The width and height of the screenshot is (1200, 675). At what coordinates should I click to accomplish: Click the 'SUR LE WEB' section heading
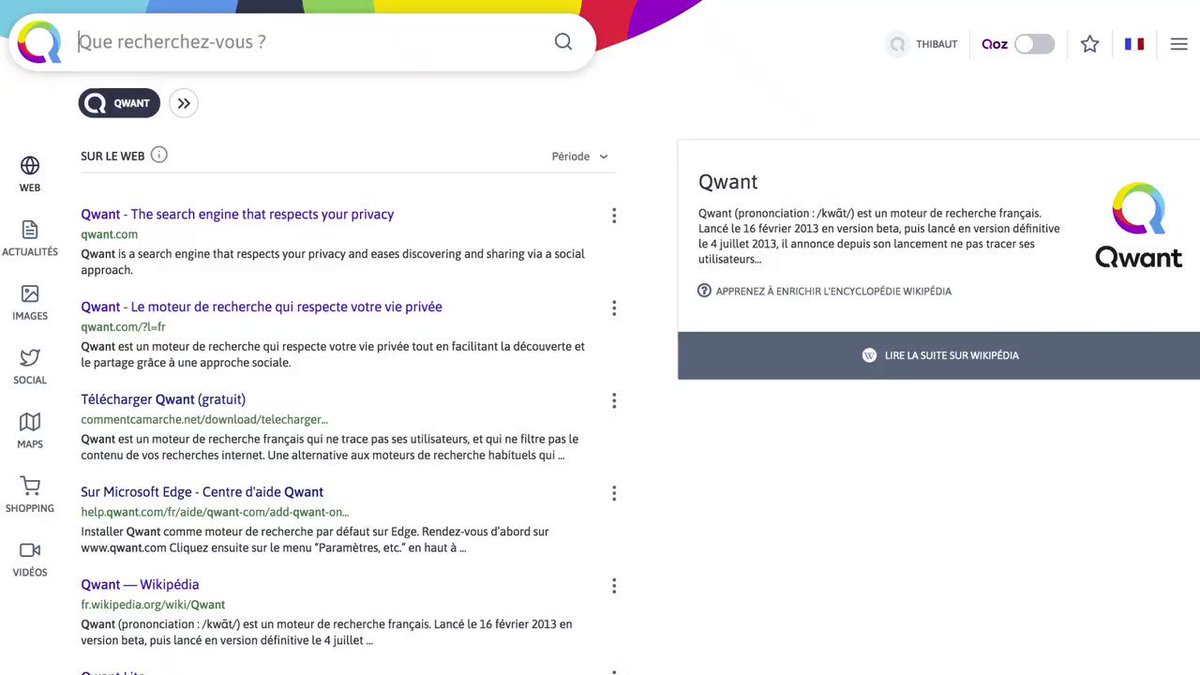click(x=113, y=156)
